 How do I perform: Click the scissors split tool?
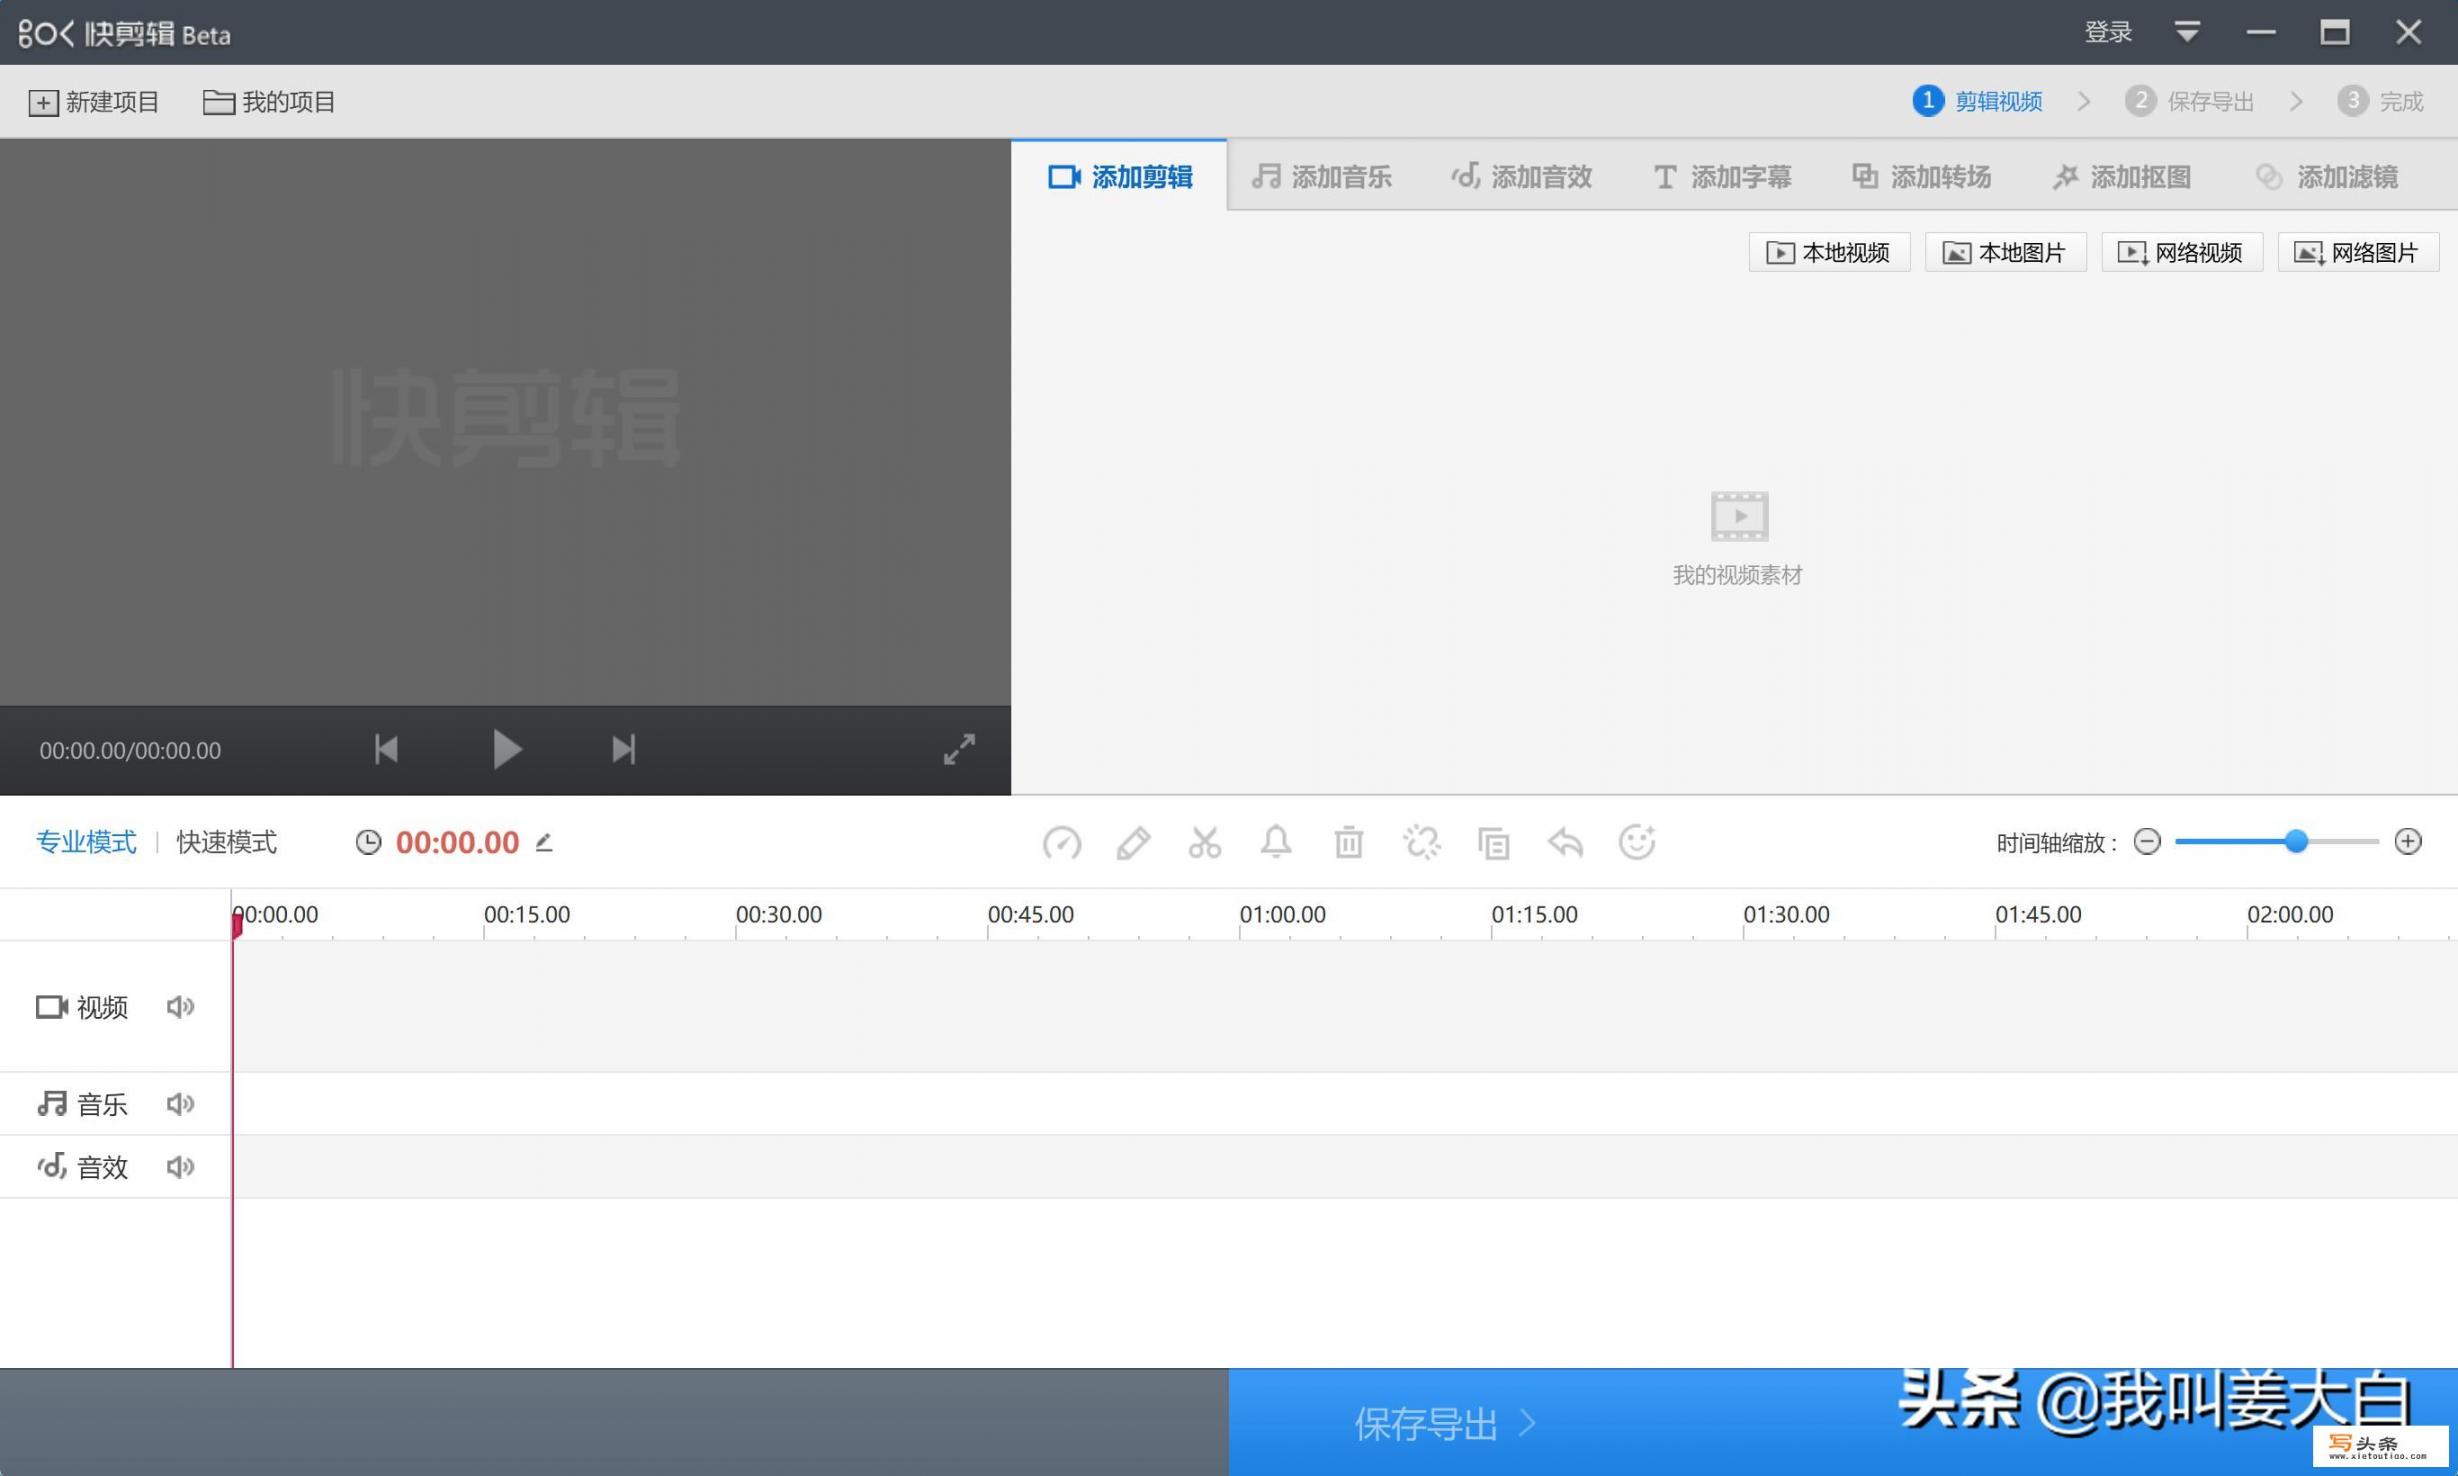pos(1204,843)
